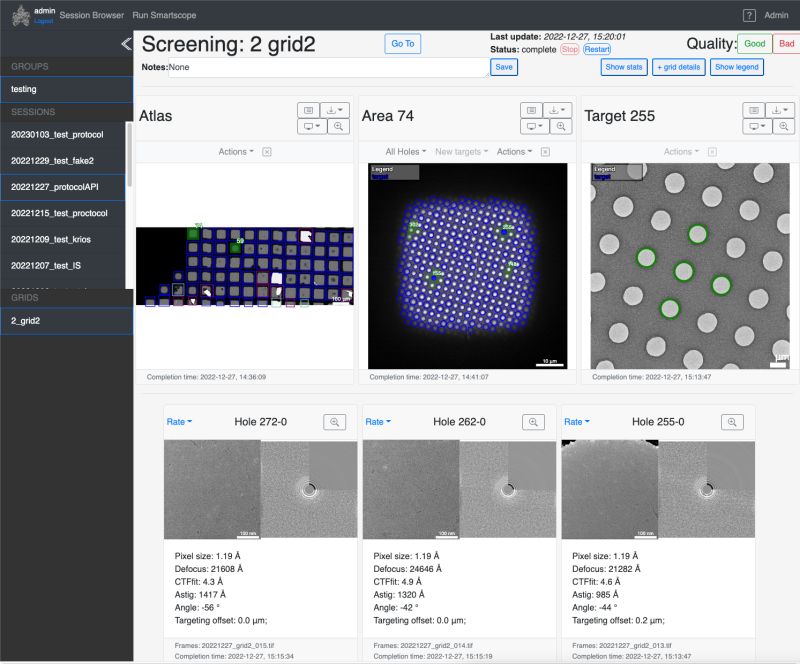Viewport: 800px width, 664px height.
Task: Select the 2_grid2 grid
Action: 66,321
